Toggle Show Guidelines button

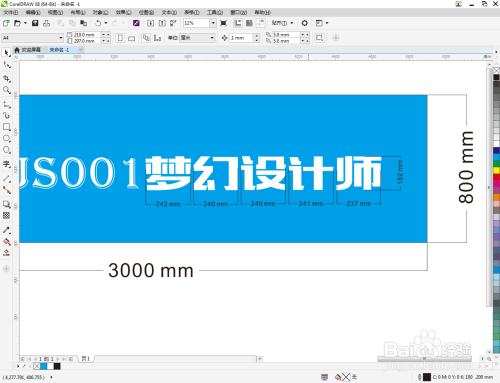[x=261, y=23]
